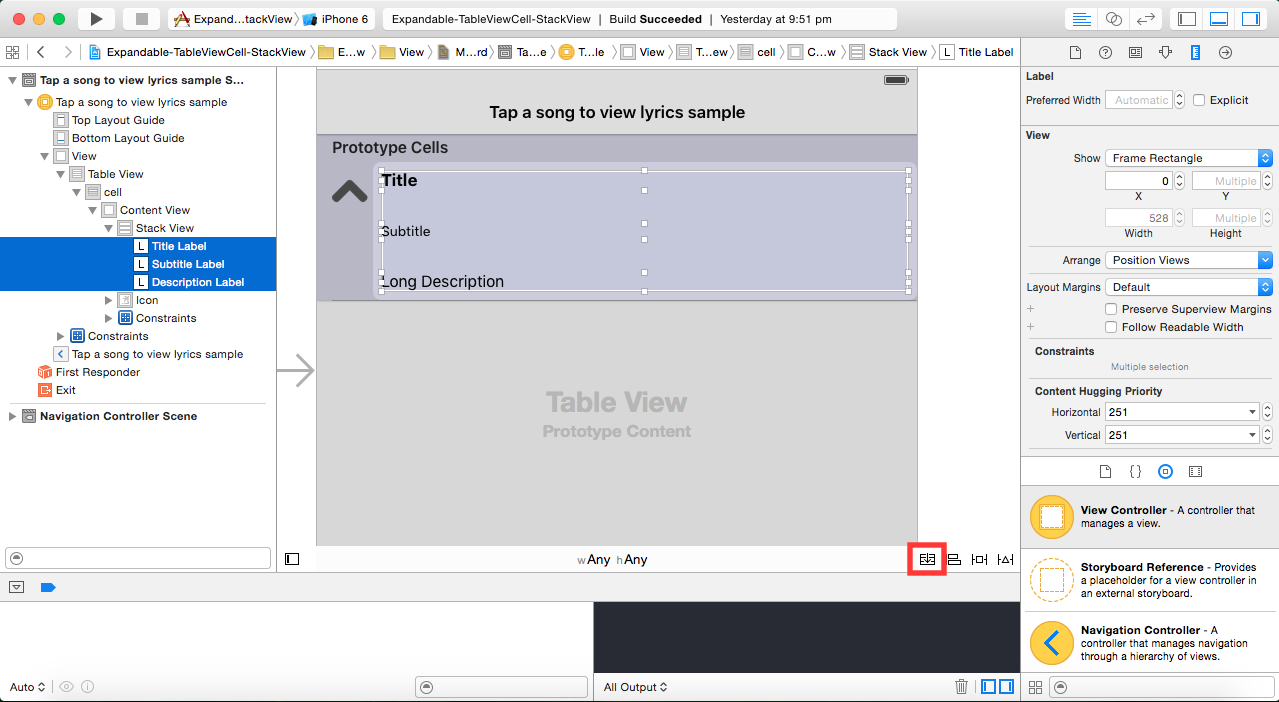Screen dimensions: 1279x702
Task: Click the Width value field
Action: pyautogui.click(x=1139, y=218)
